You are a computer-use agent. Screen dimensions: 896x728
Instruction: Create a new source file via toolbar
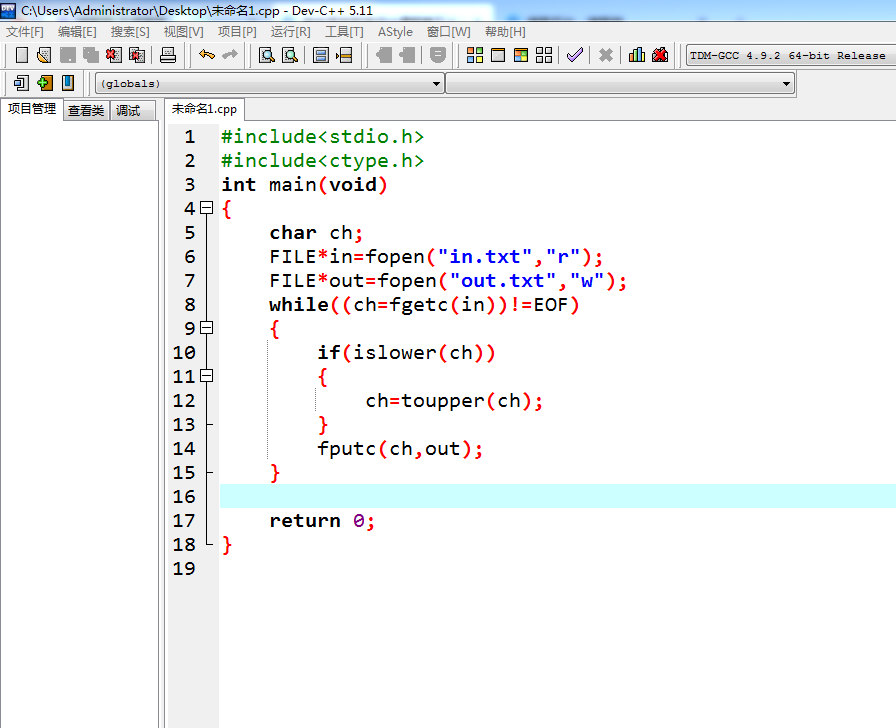coord(22,55)
